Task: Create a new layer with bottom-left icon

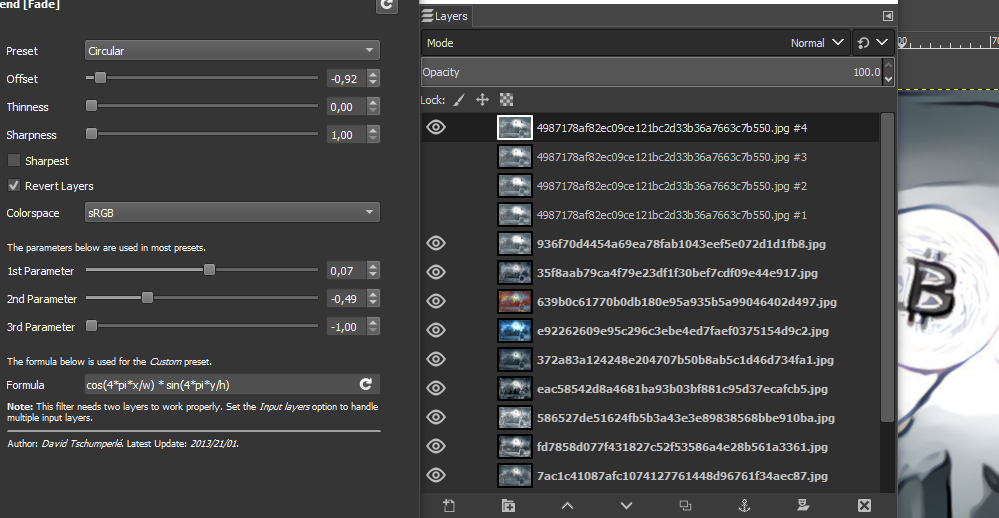Action: coord(449,505)
